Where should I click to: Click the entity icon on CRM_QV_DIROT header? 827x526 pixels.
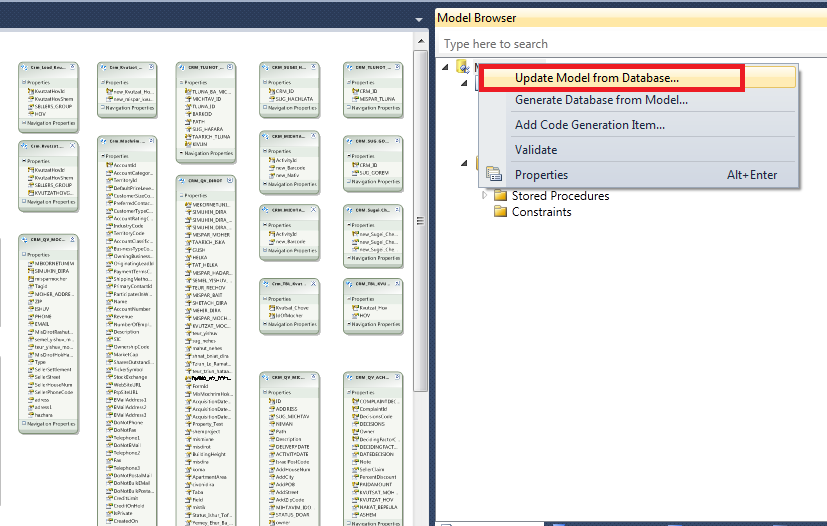click(x=182, y=180)
